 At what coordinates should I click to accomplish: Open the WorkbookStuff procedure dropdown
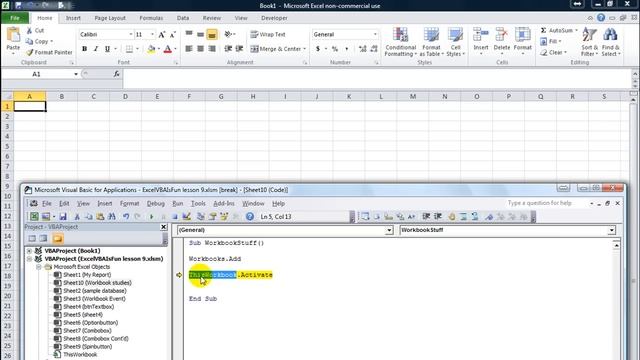(x=611, y=230)
